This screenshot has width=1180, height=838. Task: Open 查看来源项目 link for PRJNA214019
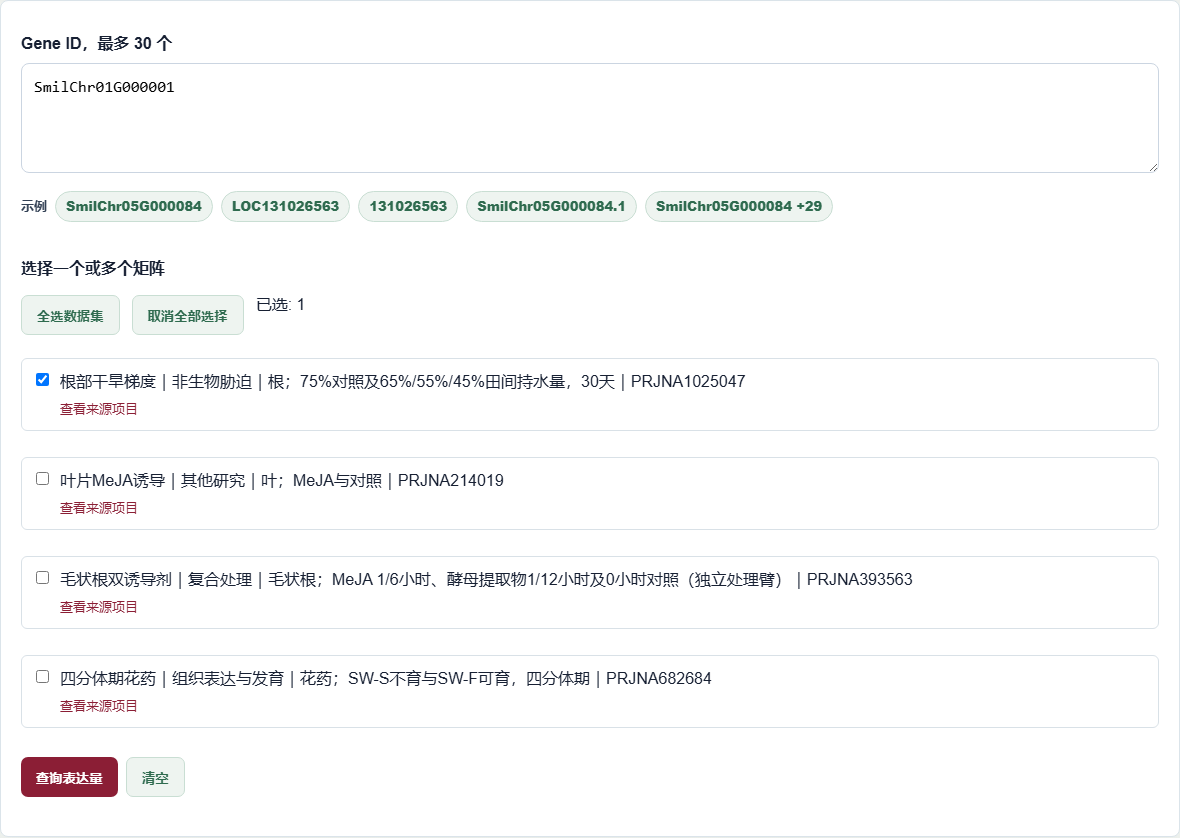tap(99, 509)
